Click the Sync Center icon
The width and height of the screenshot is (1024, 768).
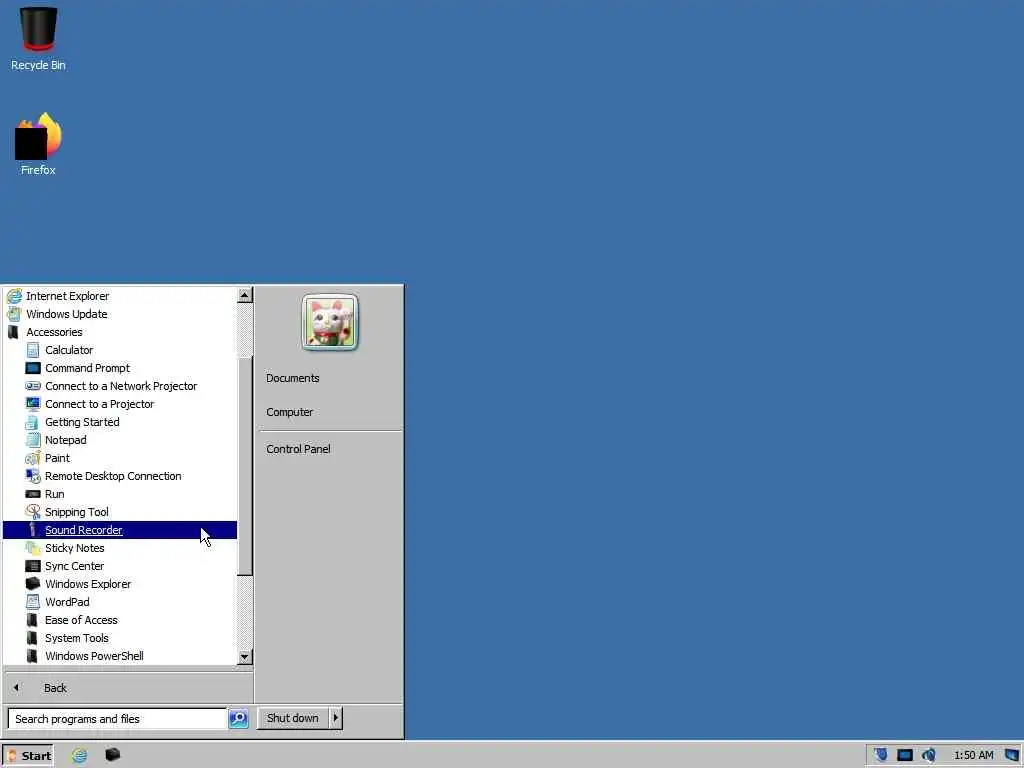[33, 566]
